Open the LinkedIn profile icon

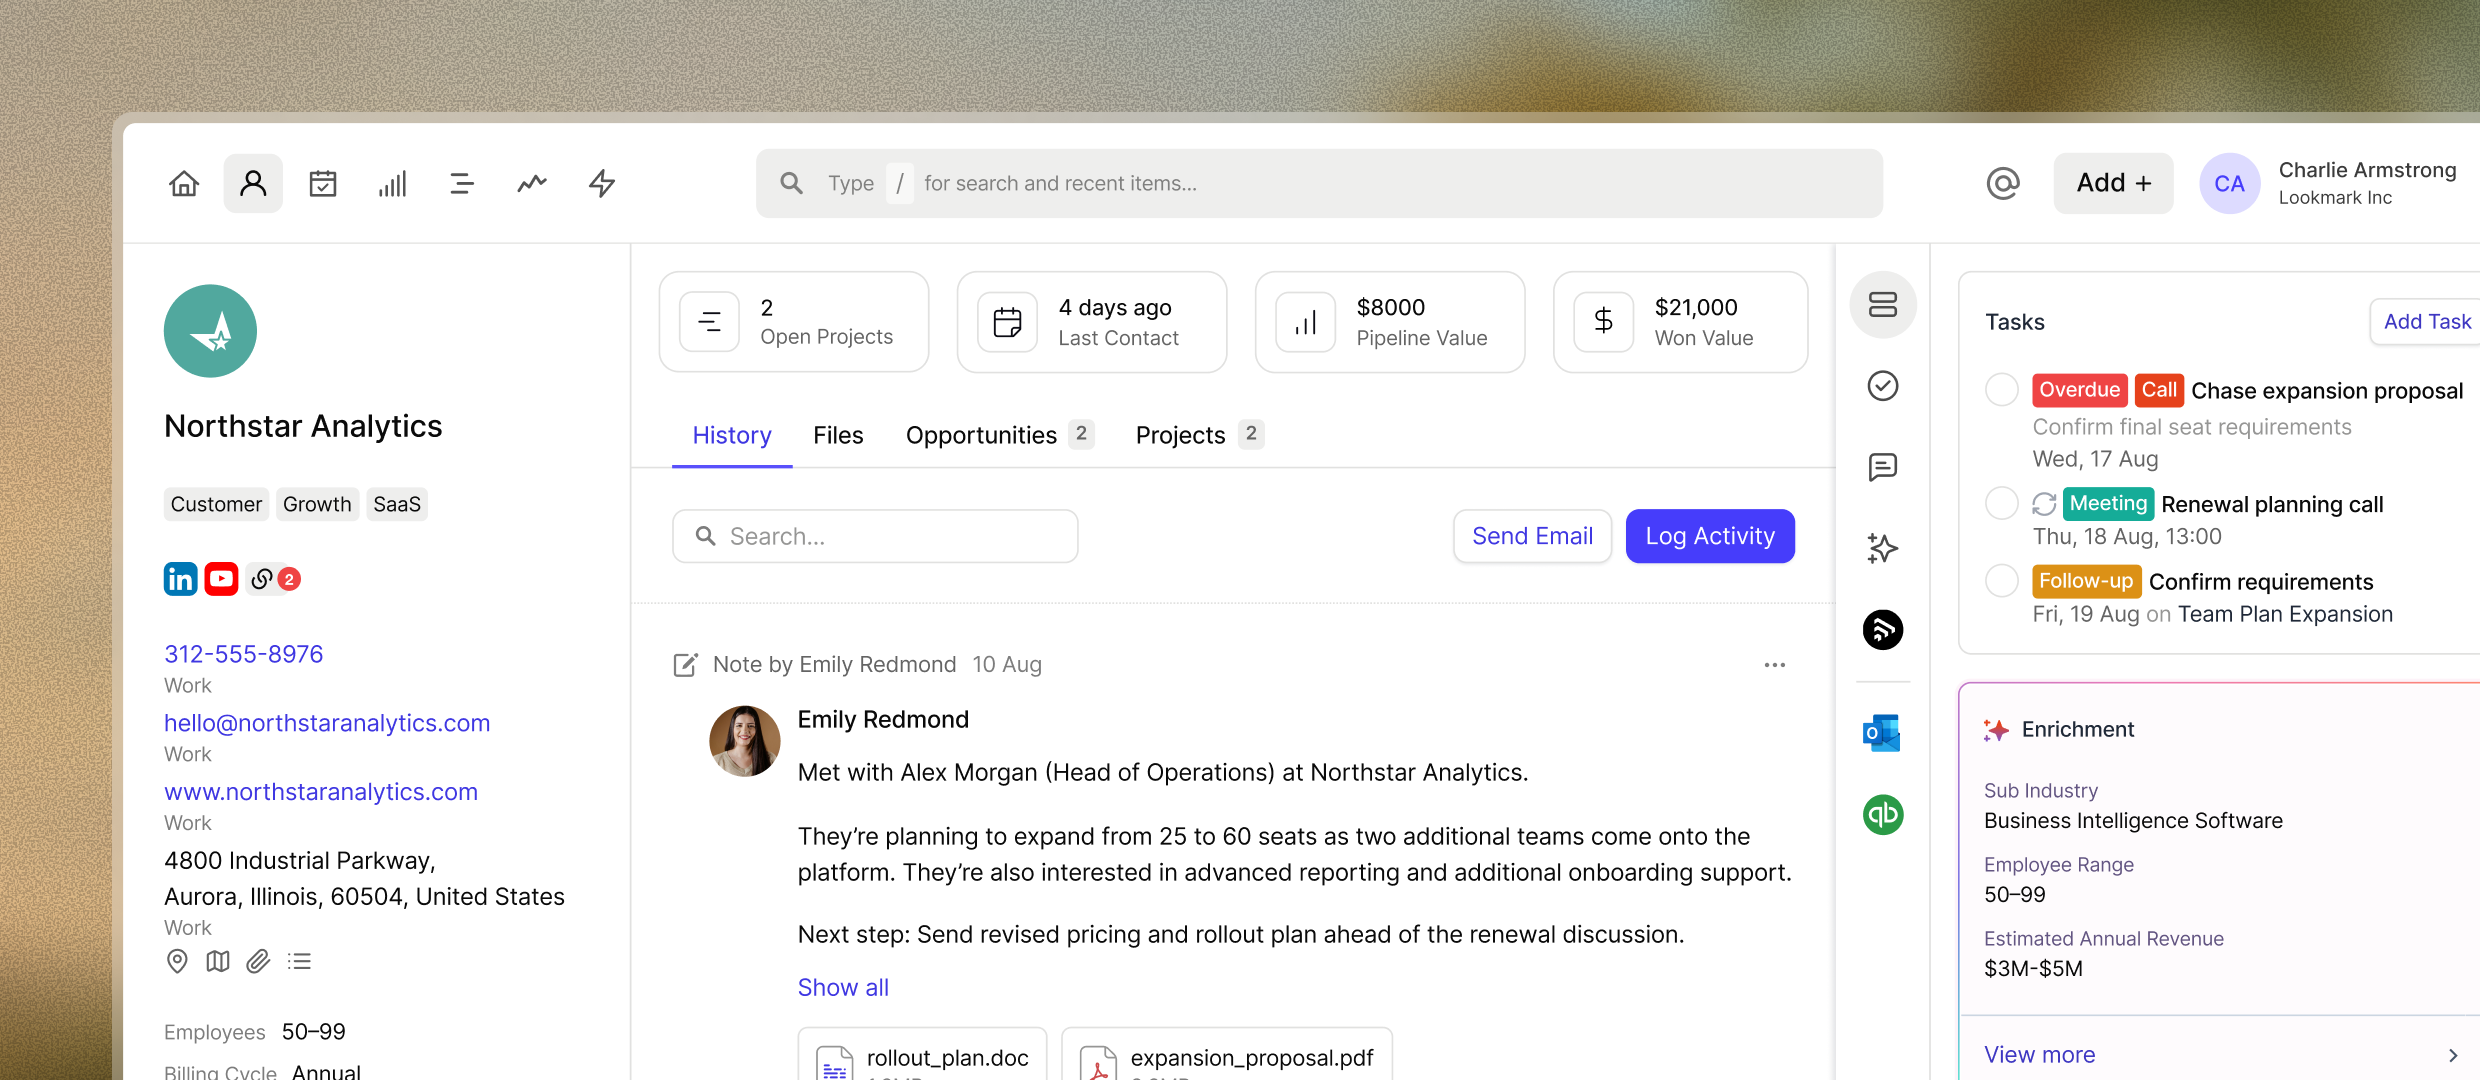(x=181, y=578)
